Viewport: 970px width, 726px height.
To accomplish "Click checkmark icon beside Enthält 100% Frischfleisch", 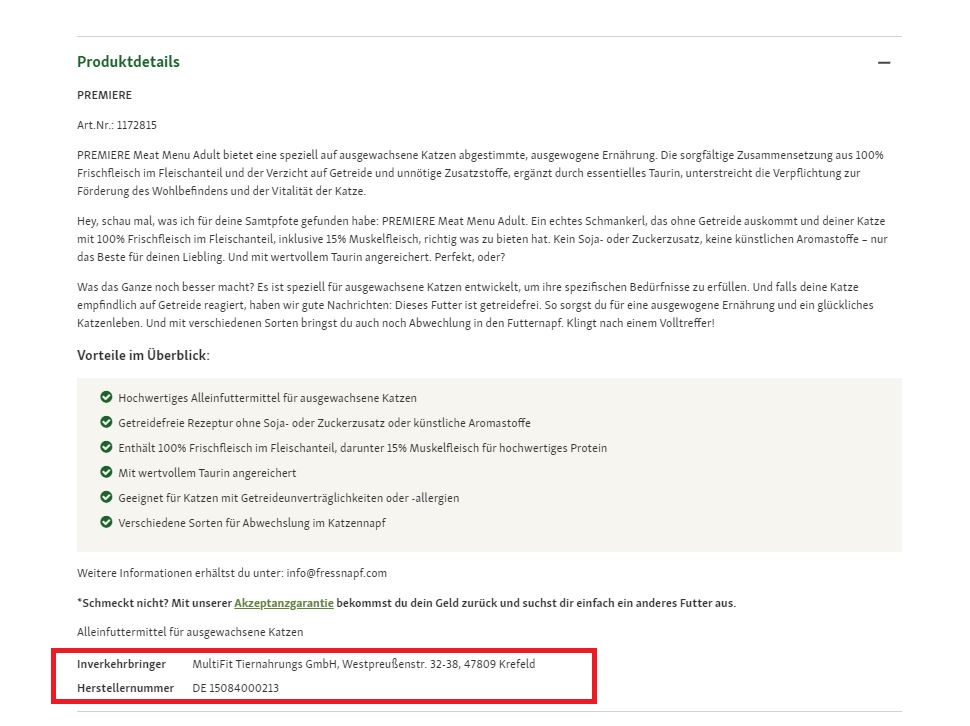I will click(106, 447).
